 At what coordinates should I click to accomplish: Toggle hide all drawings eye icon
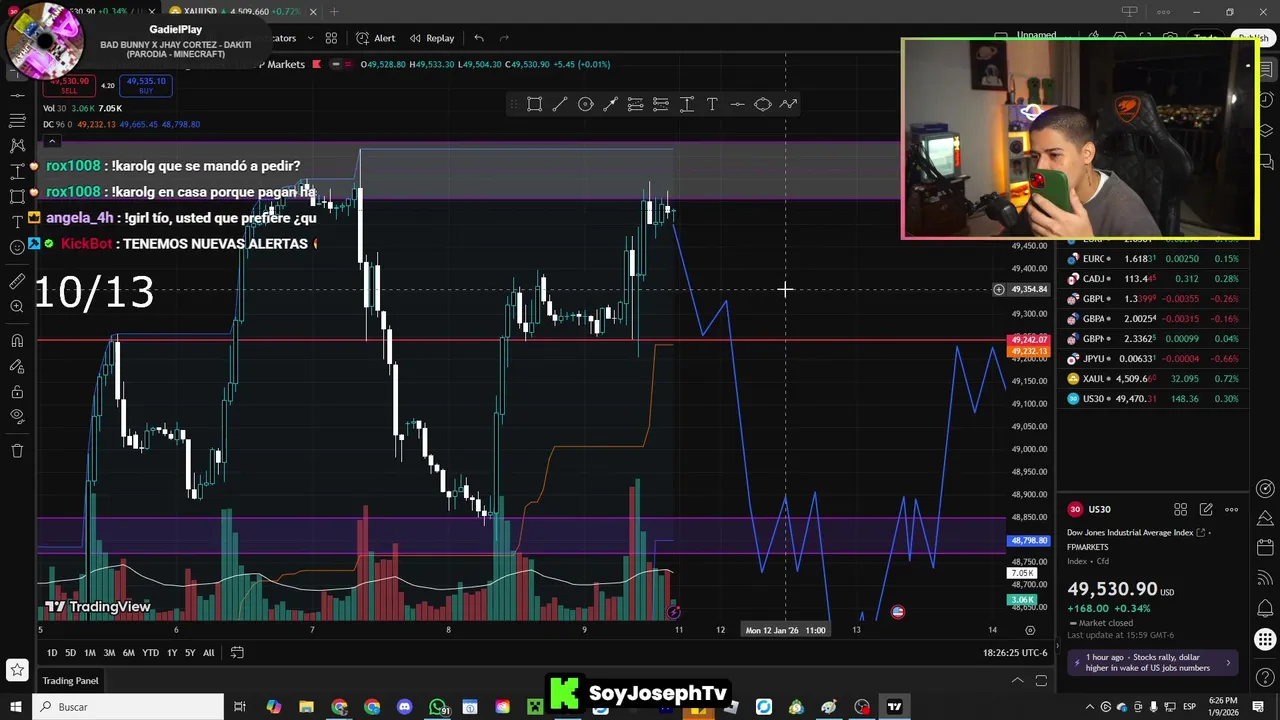[17, 417]
